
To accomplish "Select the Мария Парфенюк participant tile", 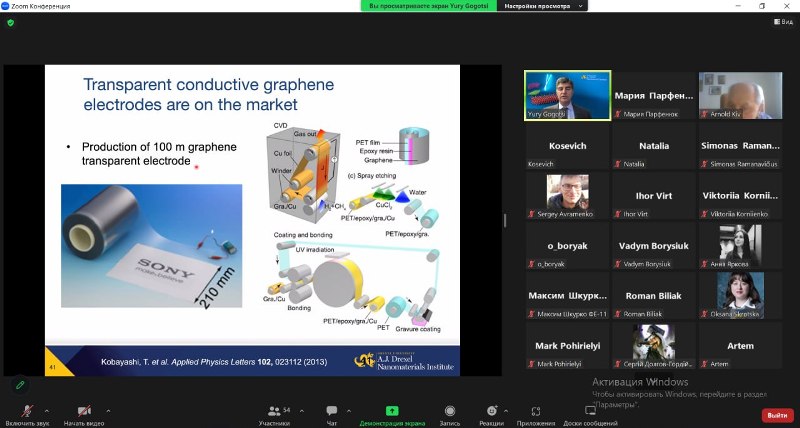I will [654, 95].
